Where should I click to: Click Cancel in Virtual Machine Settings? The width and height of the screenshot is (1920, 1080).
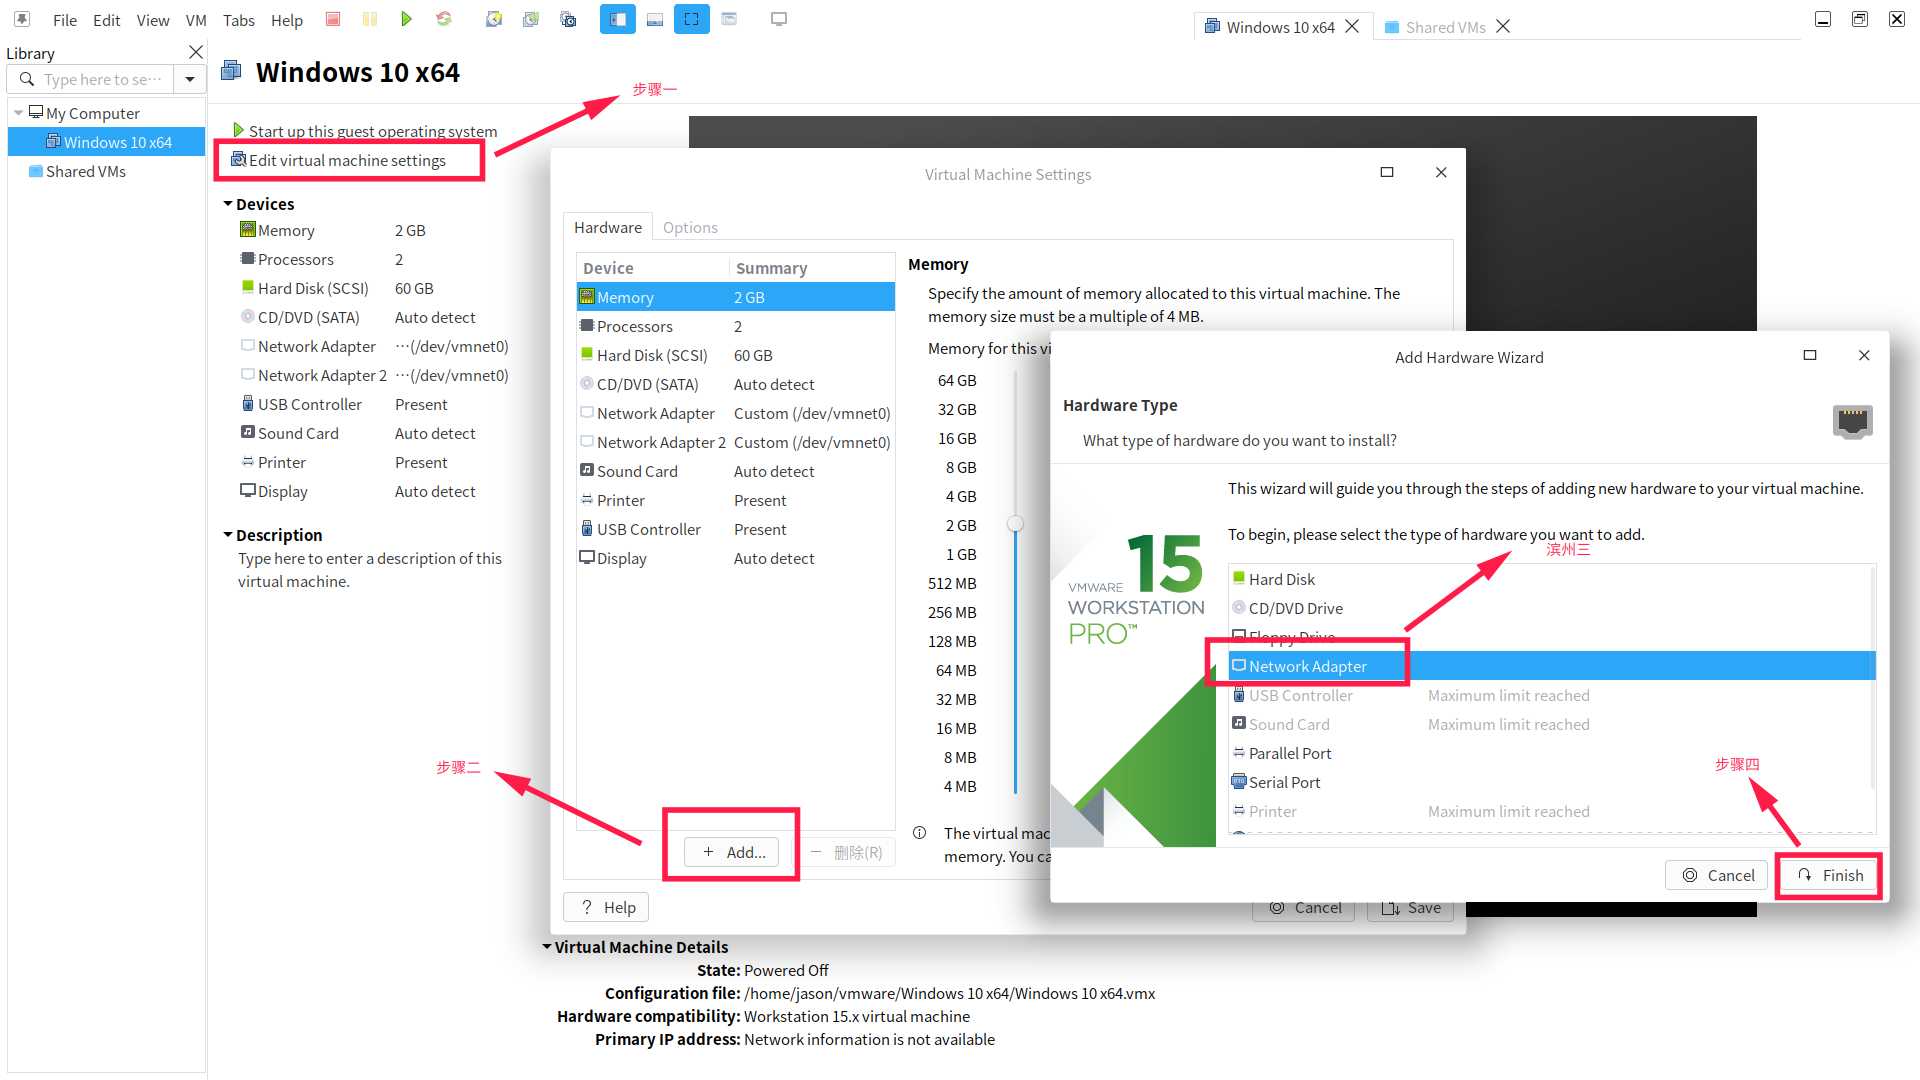click(x=1304, y=910)
